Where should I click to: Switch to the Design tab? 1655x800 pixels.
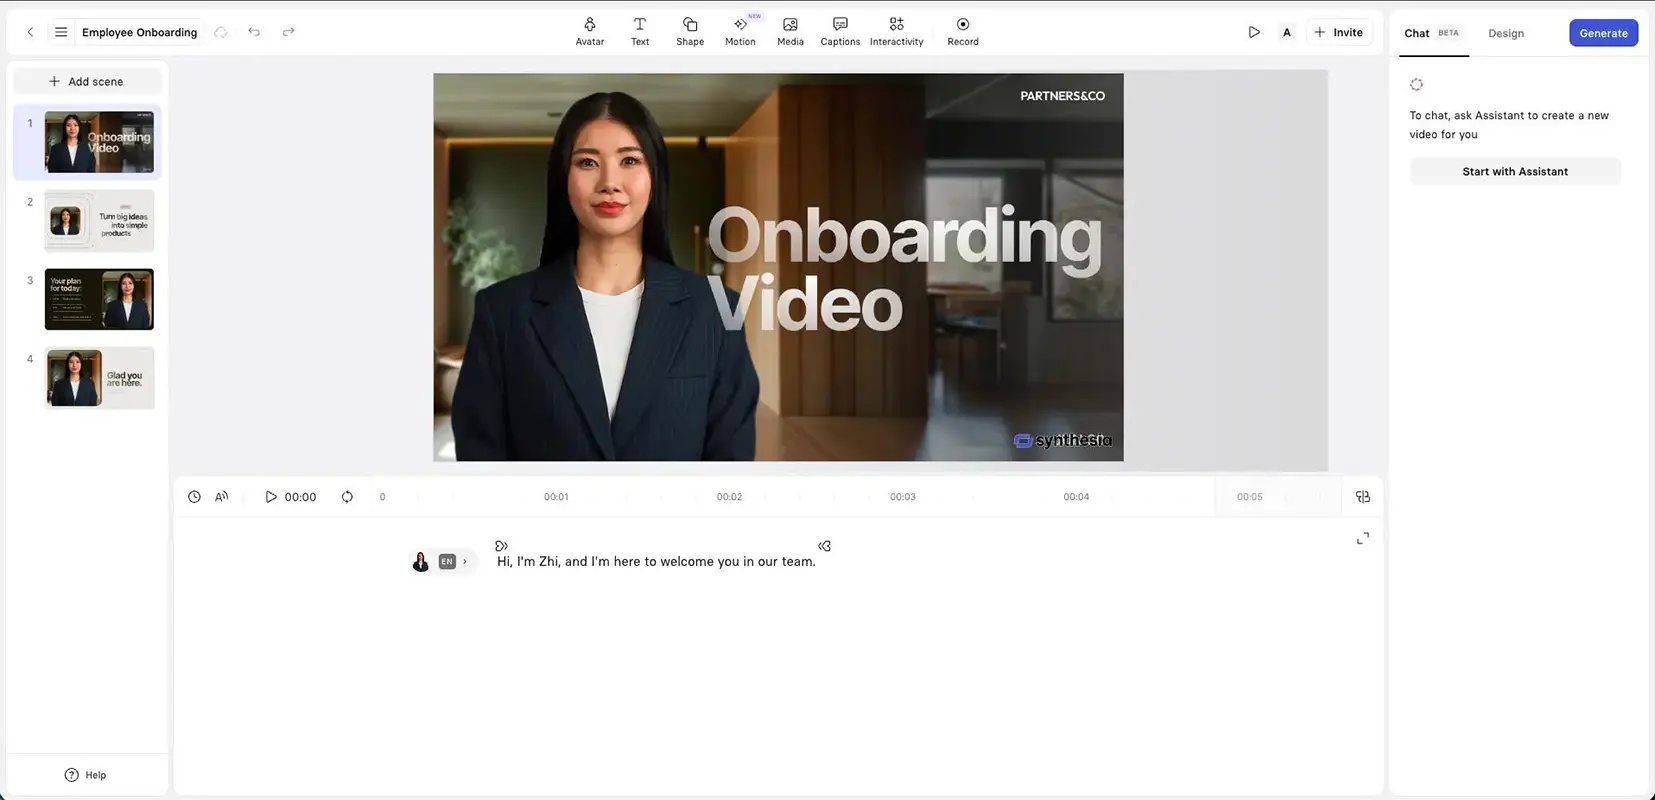pos(1506,33)
